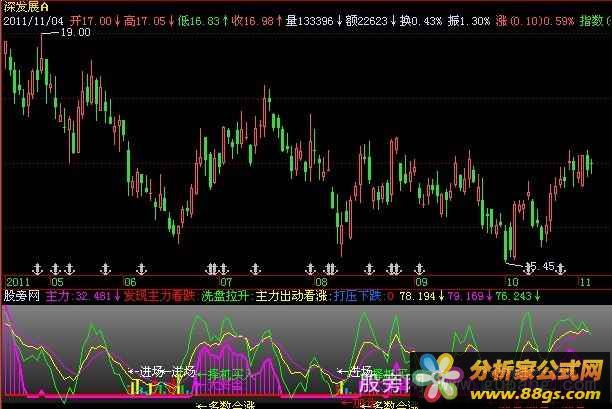Click the high price 高17.05 value

(144, 21)
